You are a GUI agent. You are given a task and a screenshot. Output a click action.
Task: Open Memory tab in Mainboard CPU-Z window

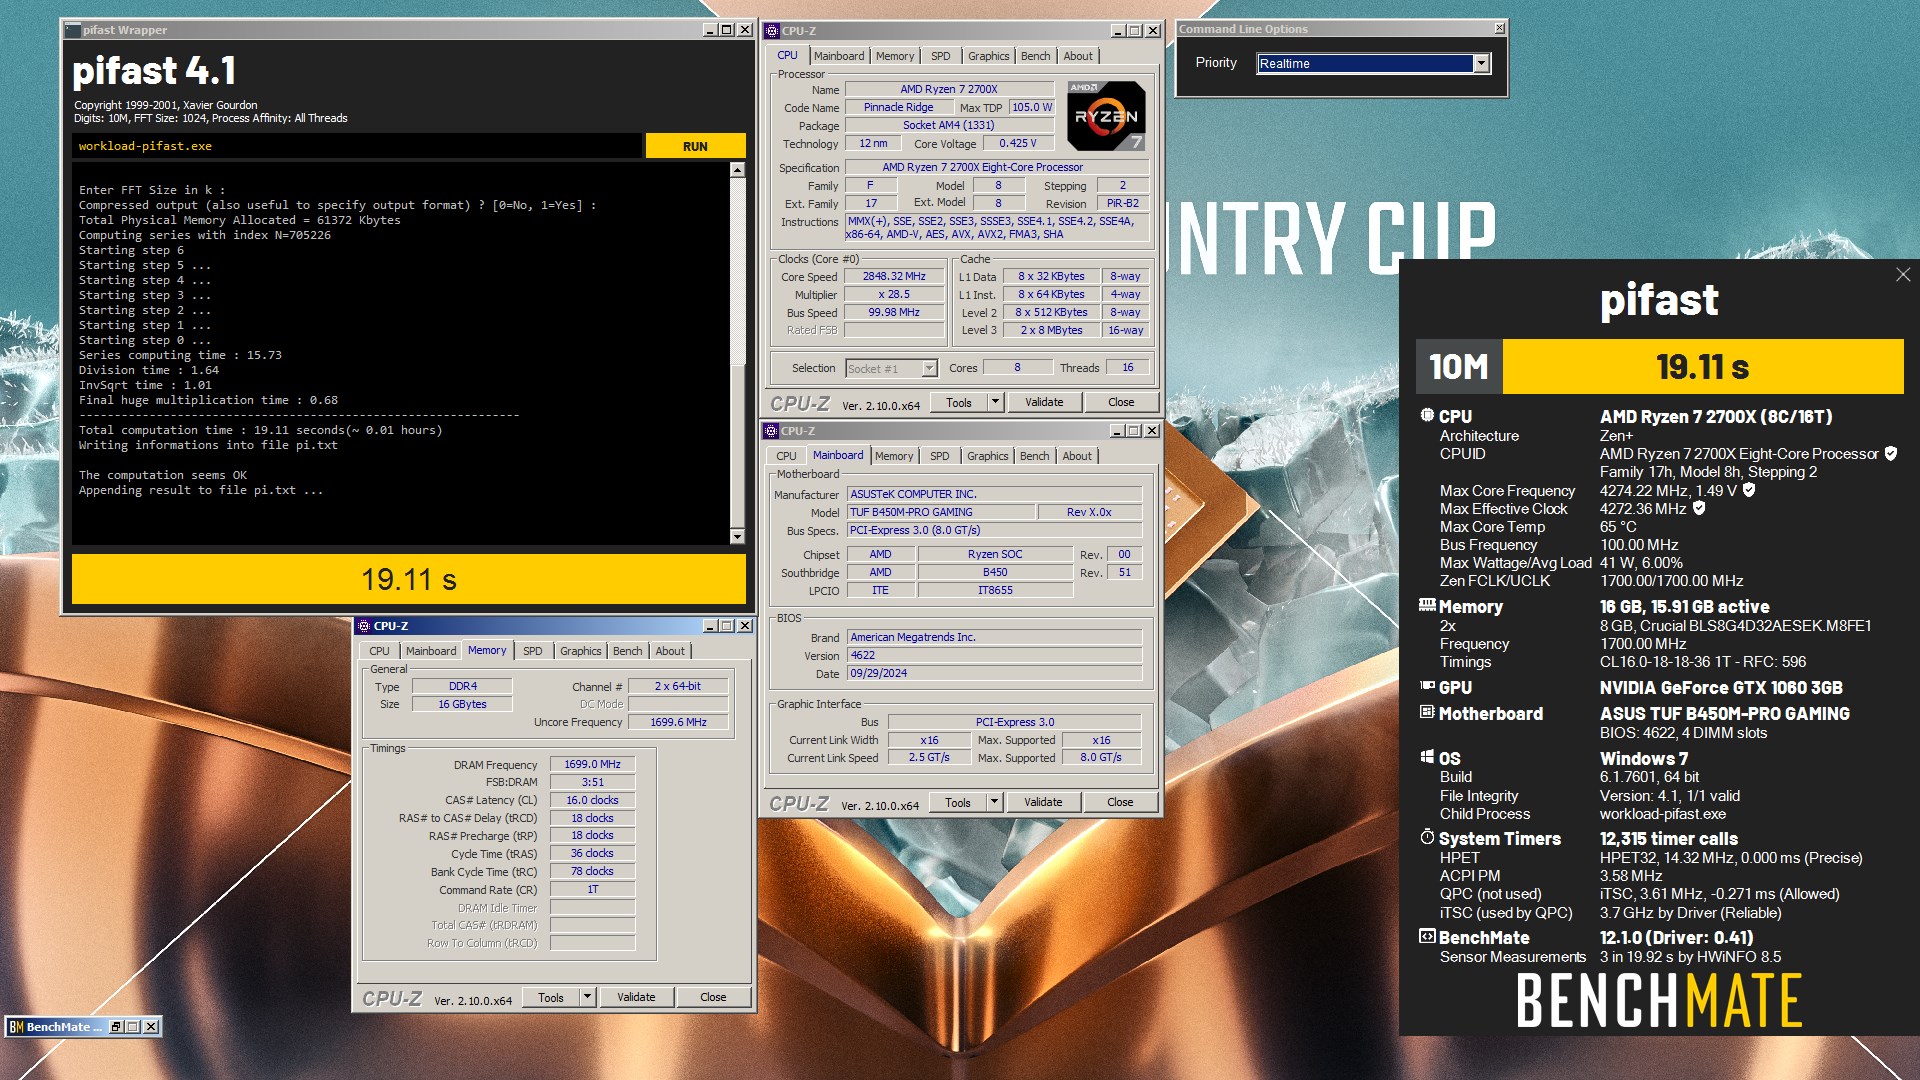pyautogui.click(x=893, y=456)
